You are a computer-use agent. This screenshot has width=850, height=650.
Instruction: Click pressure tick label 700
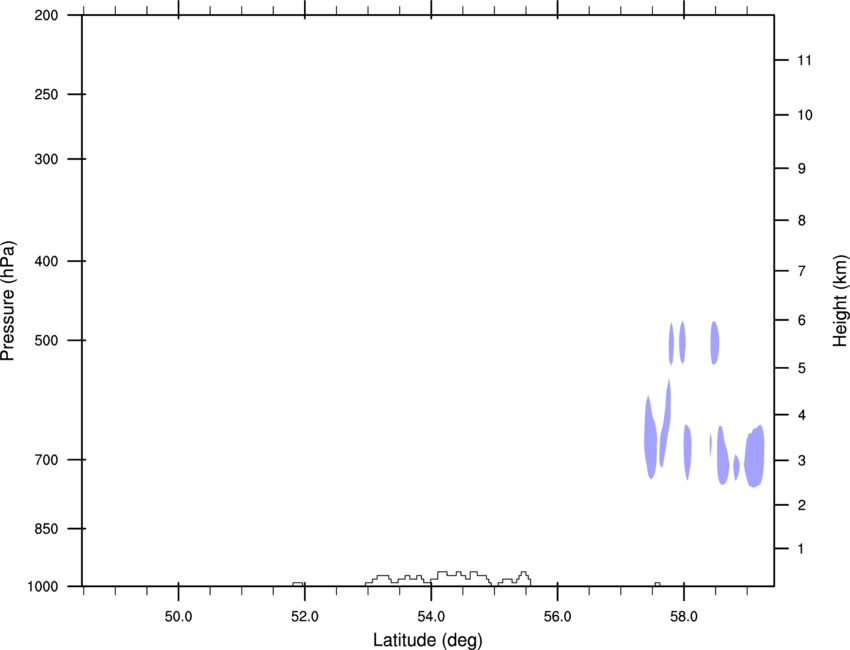coord(46,460)
